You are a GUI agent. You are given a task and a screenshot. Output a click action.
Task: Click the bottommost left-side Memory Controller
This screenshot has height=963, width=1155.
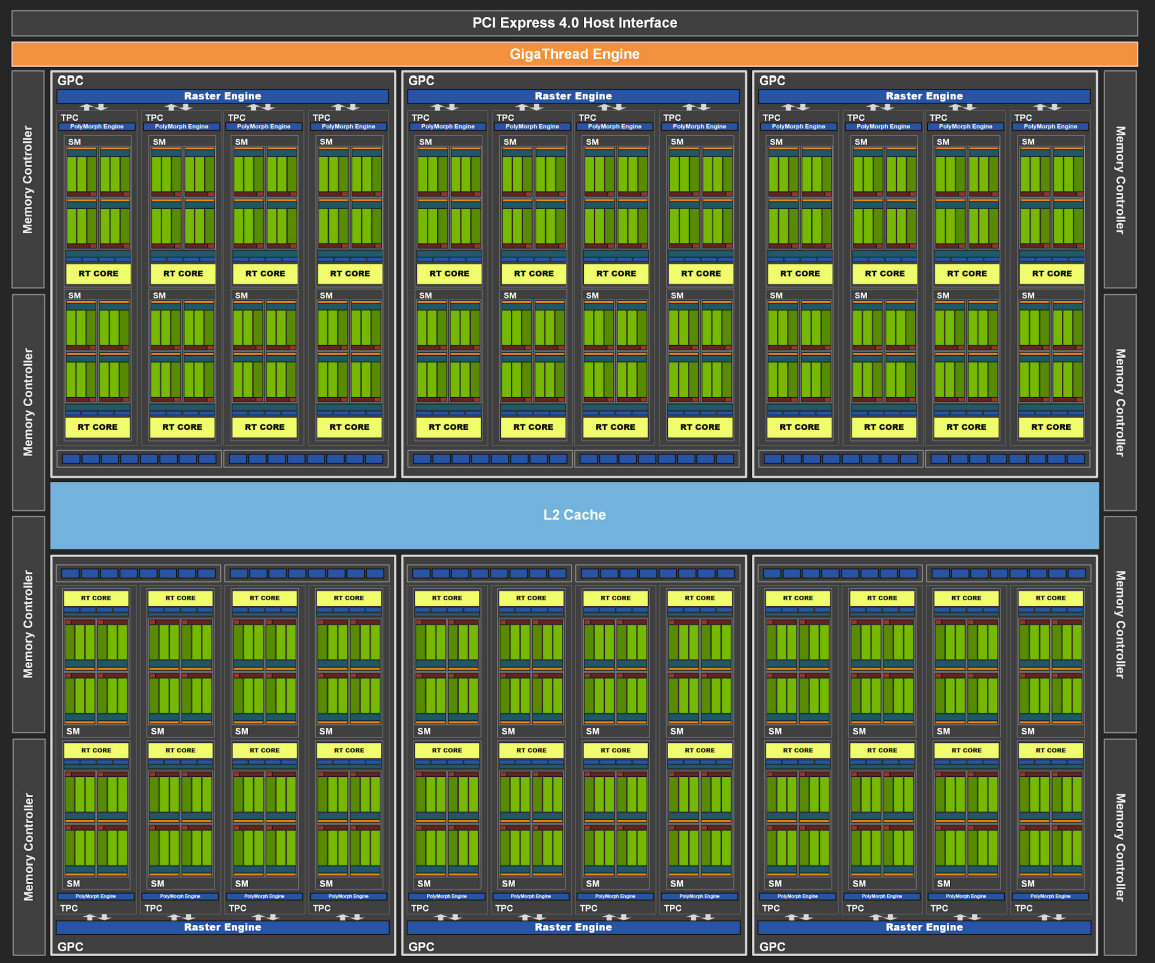28,846
